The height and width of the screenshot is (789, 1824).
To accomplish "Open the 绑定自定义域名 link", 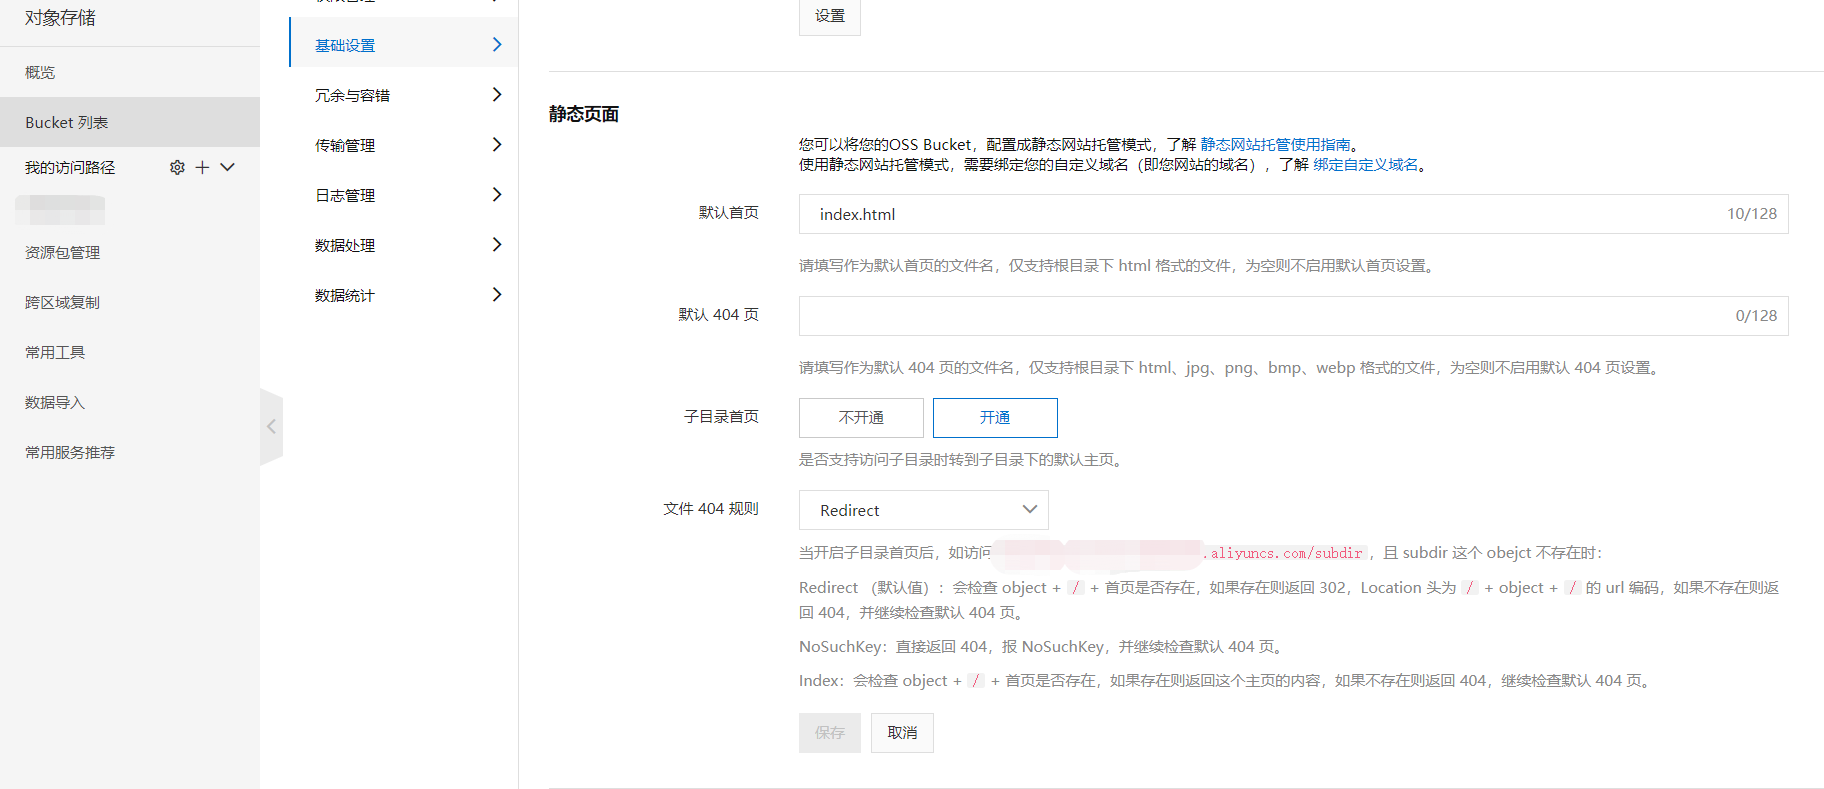I will pos(1365,164).
